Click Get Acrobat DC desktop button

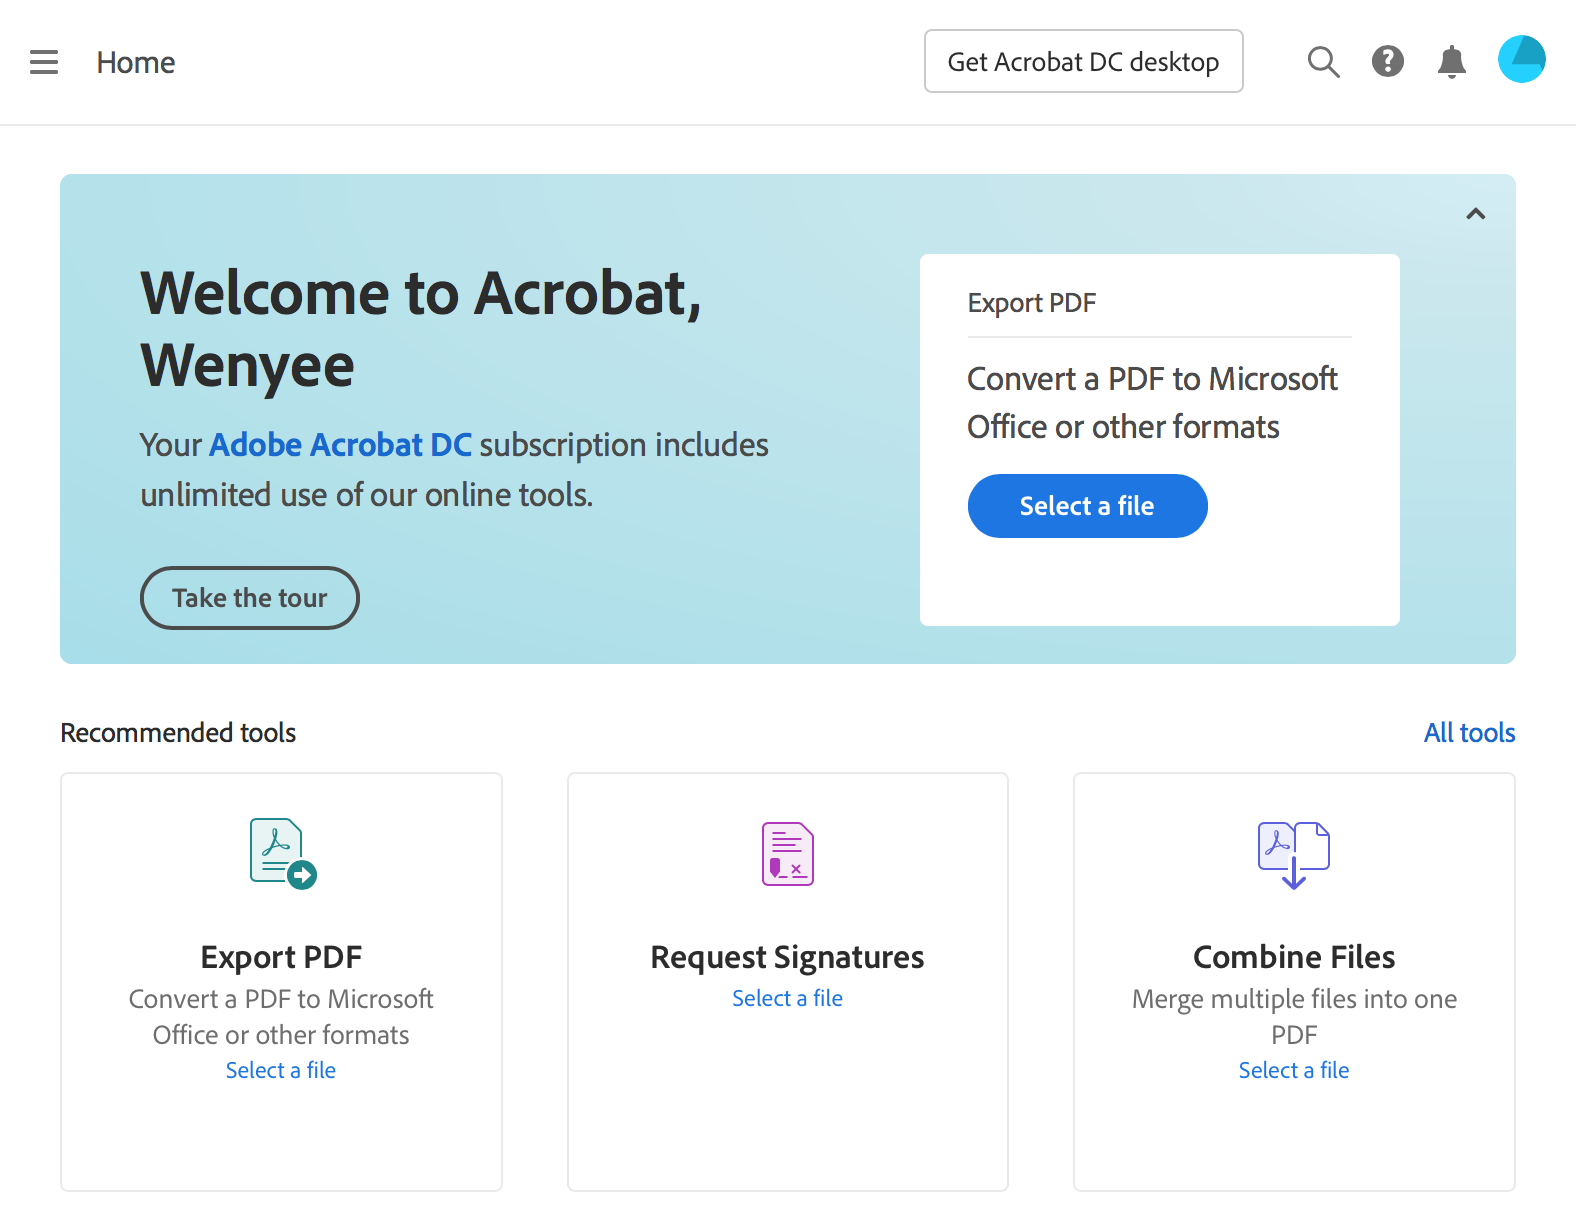pos(1083,62)
